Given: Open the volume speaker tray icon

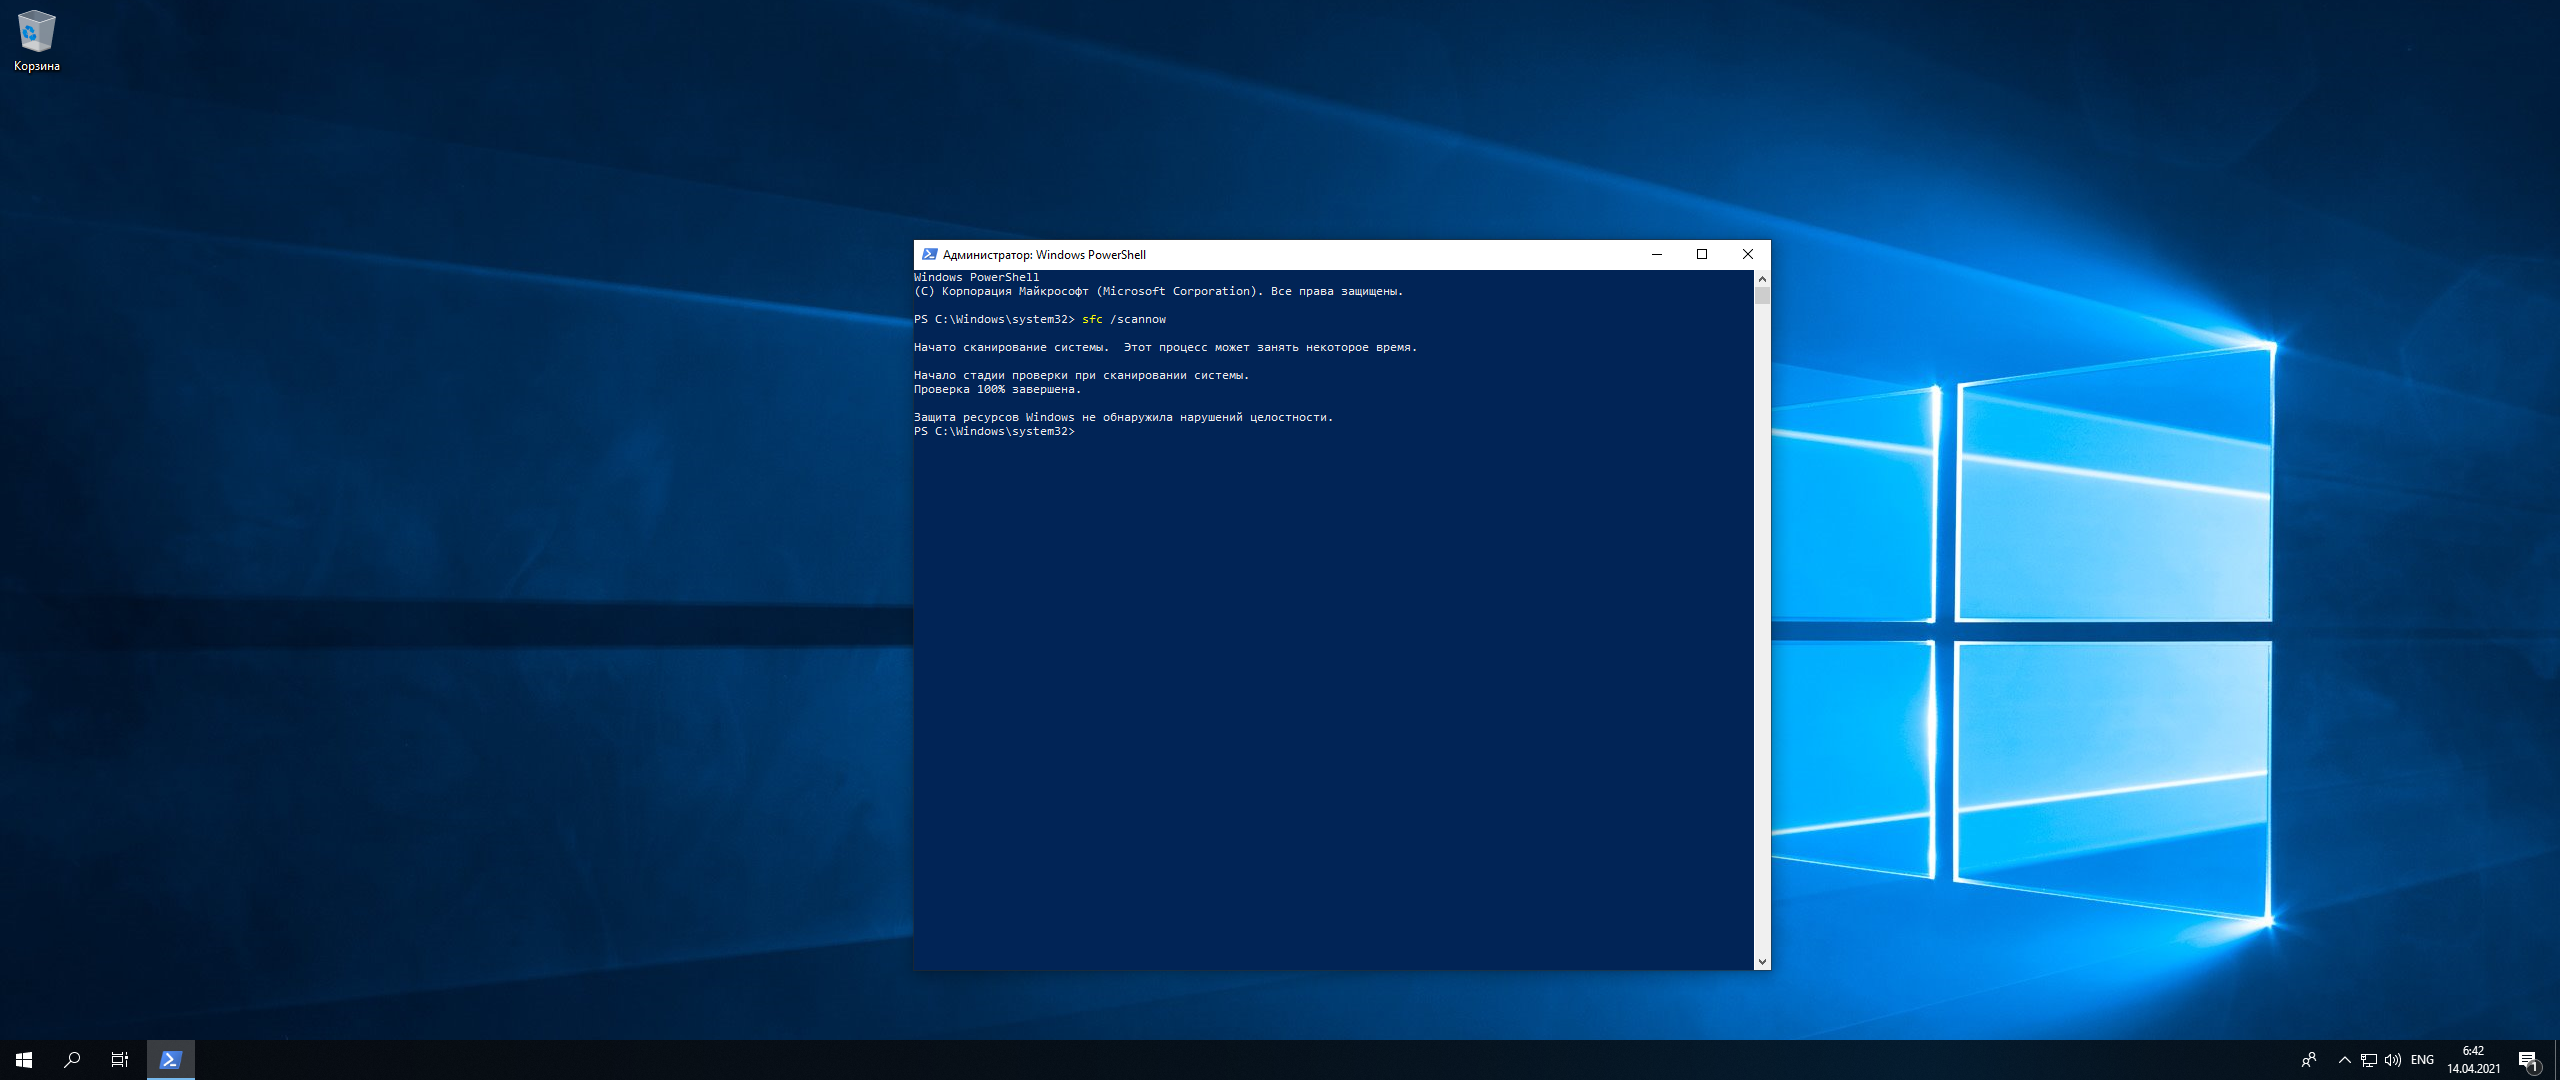Looking at the screenshot, I should (2393, 1060).
